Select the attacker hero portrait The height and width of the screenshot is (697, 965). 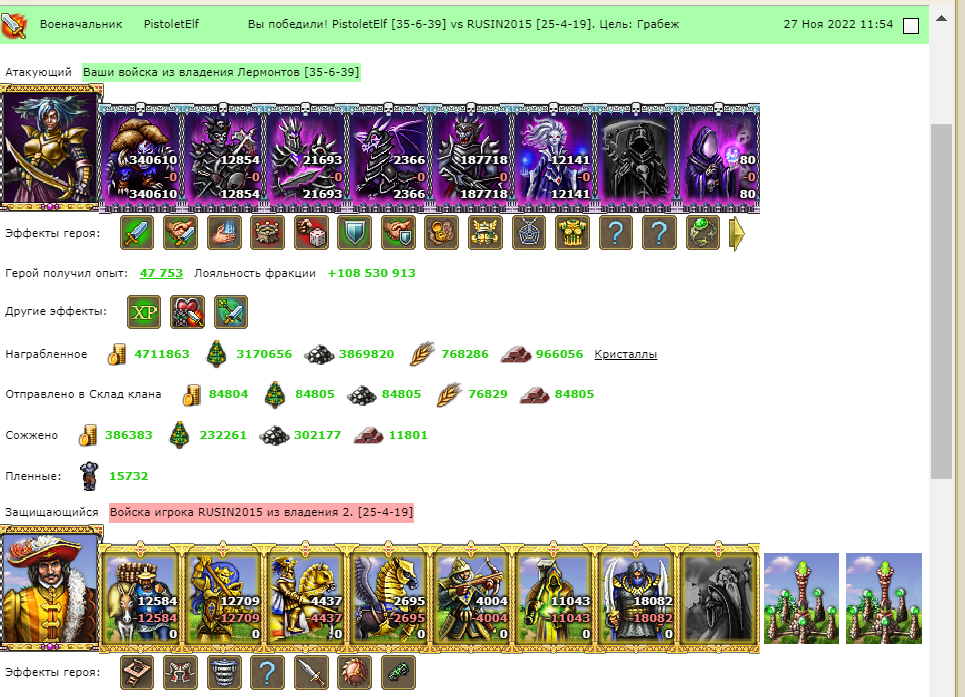point(50,148)
